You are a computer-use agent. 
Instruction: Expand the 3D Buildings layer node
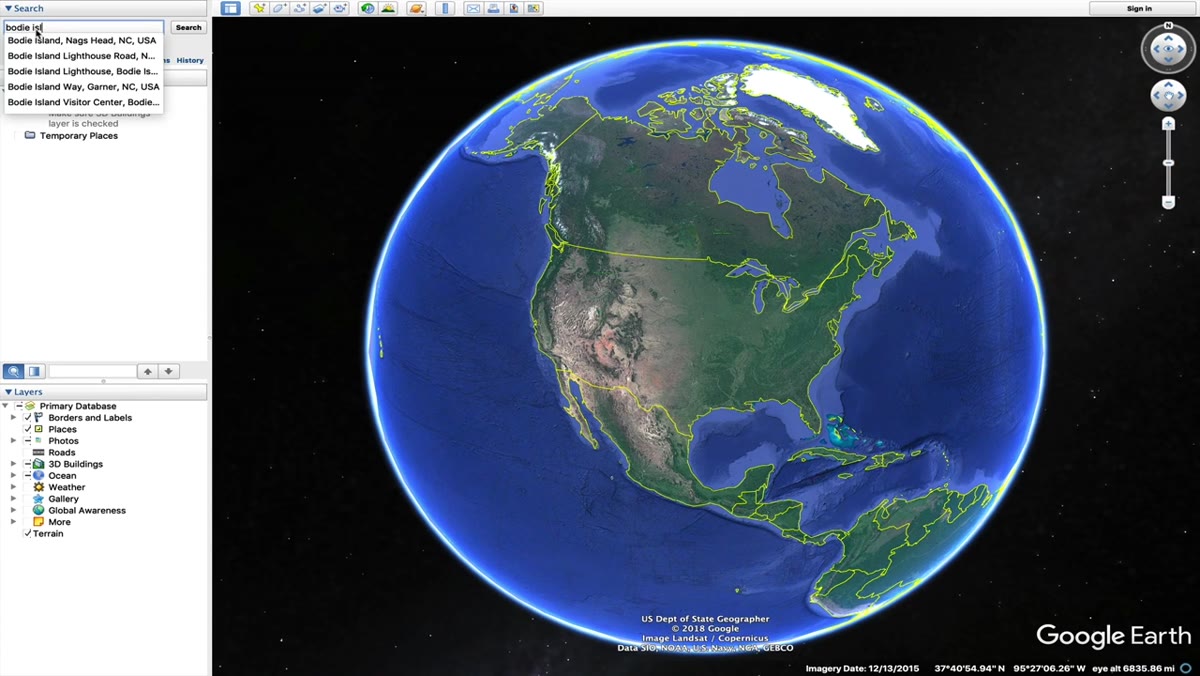tap(14, 464)
